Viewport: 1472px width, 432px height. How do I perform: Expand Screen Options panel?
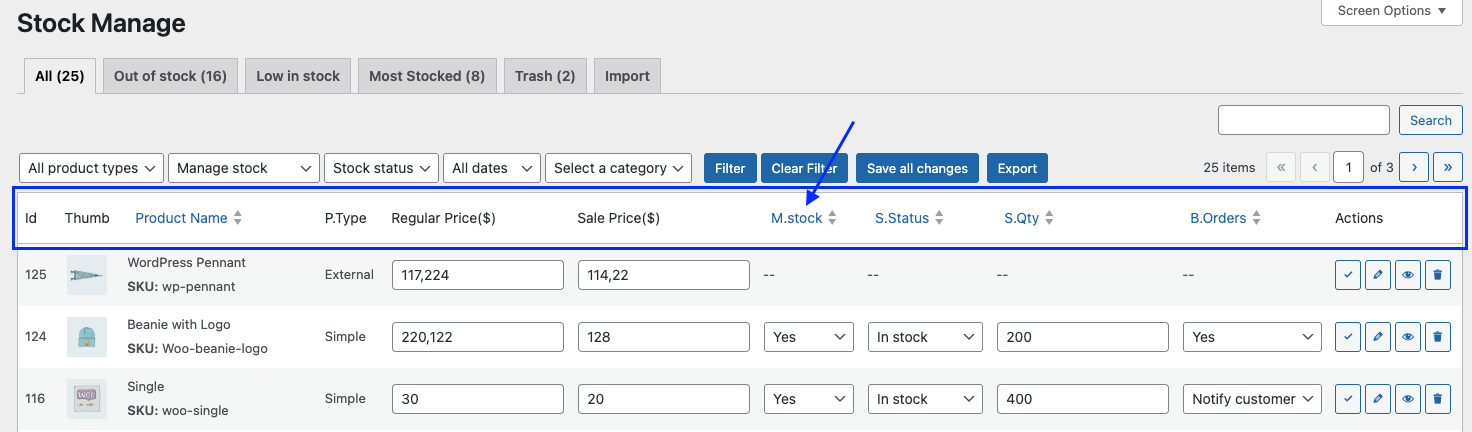(x=1391, y=11)
